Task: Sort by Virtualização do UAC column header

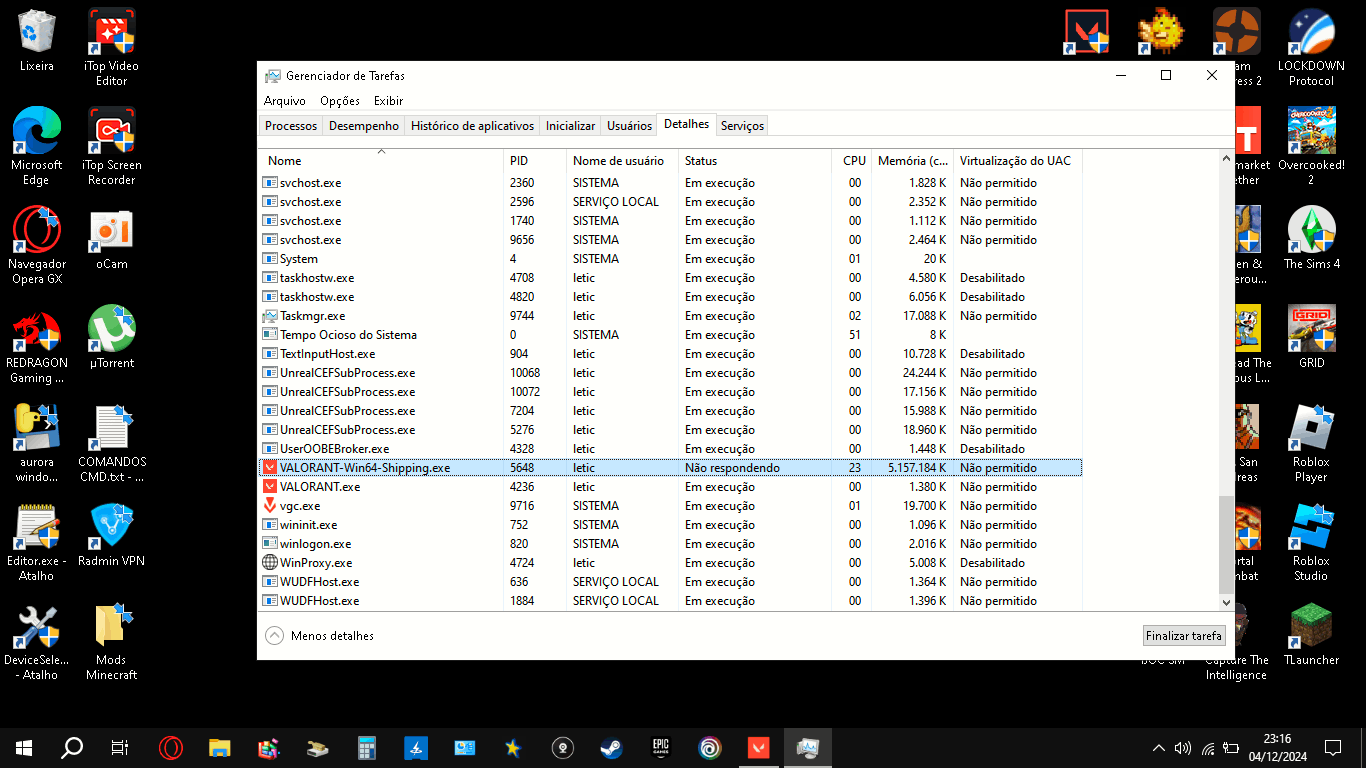Action: point(1017,160)
